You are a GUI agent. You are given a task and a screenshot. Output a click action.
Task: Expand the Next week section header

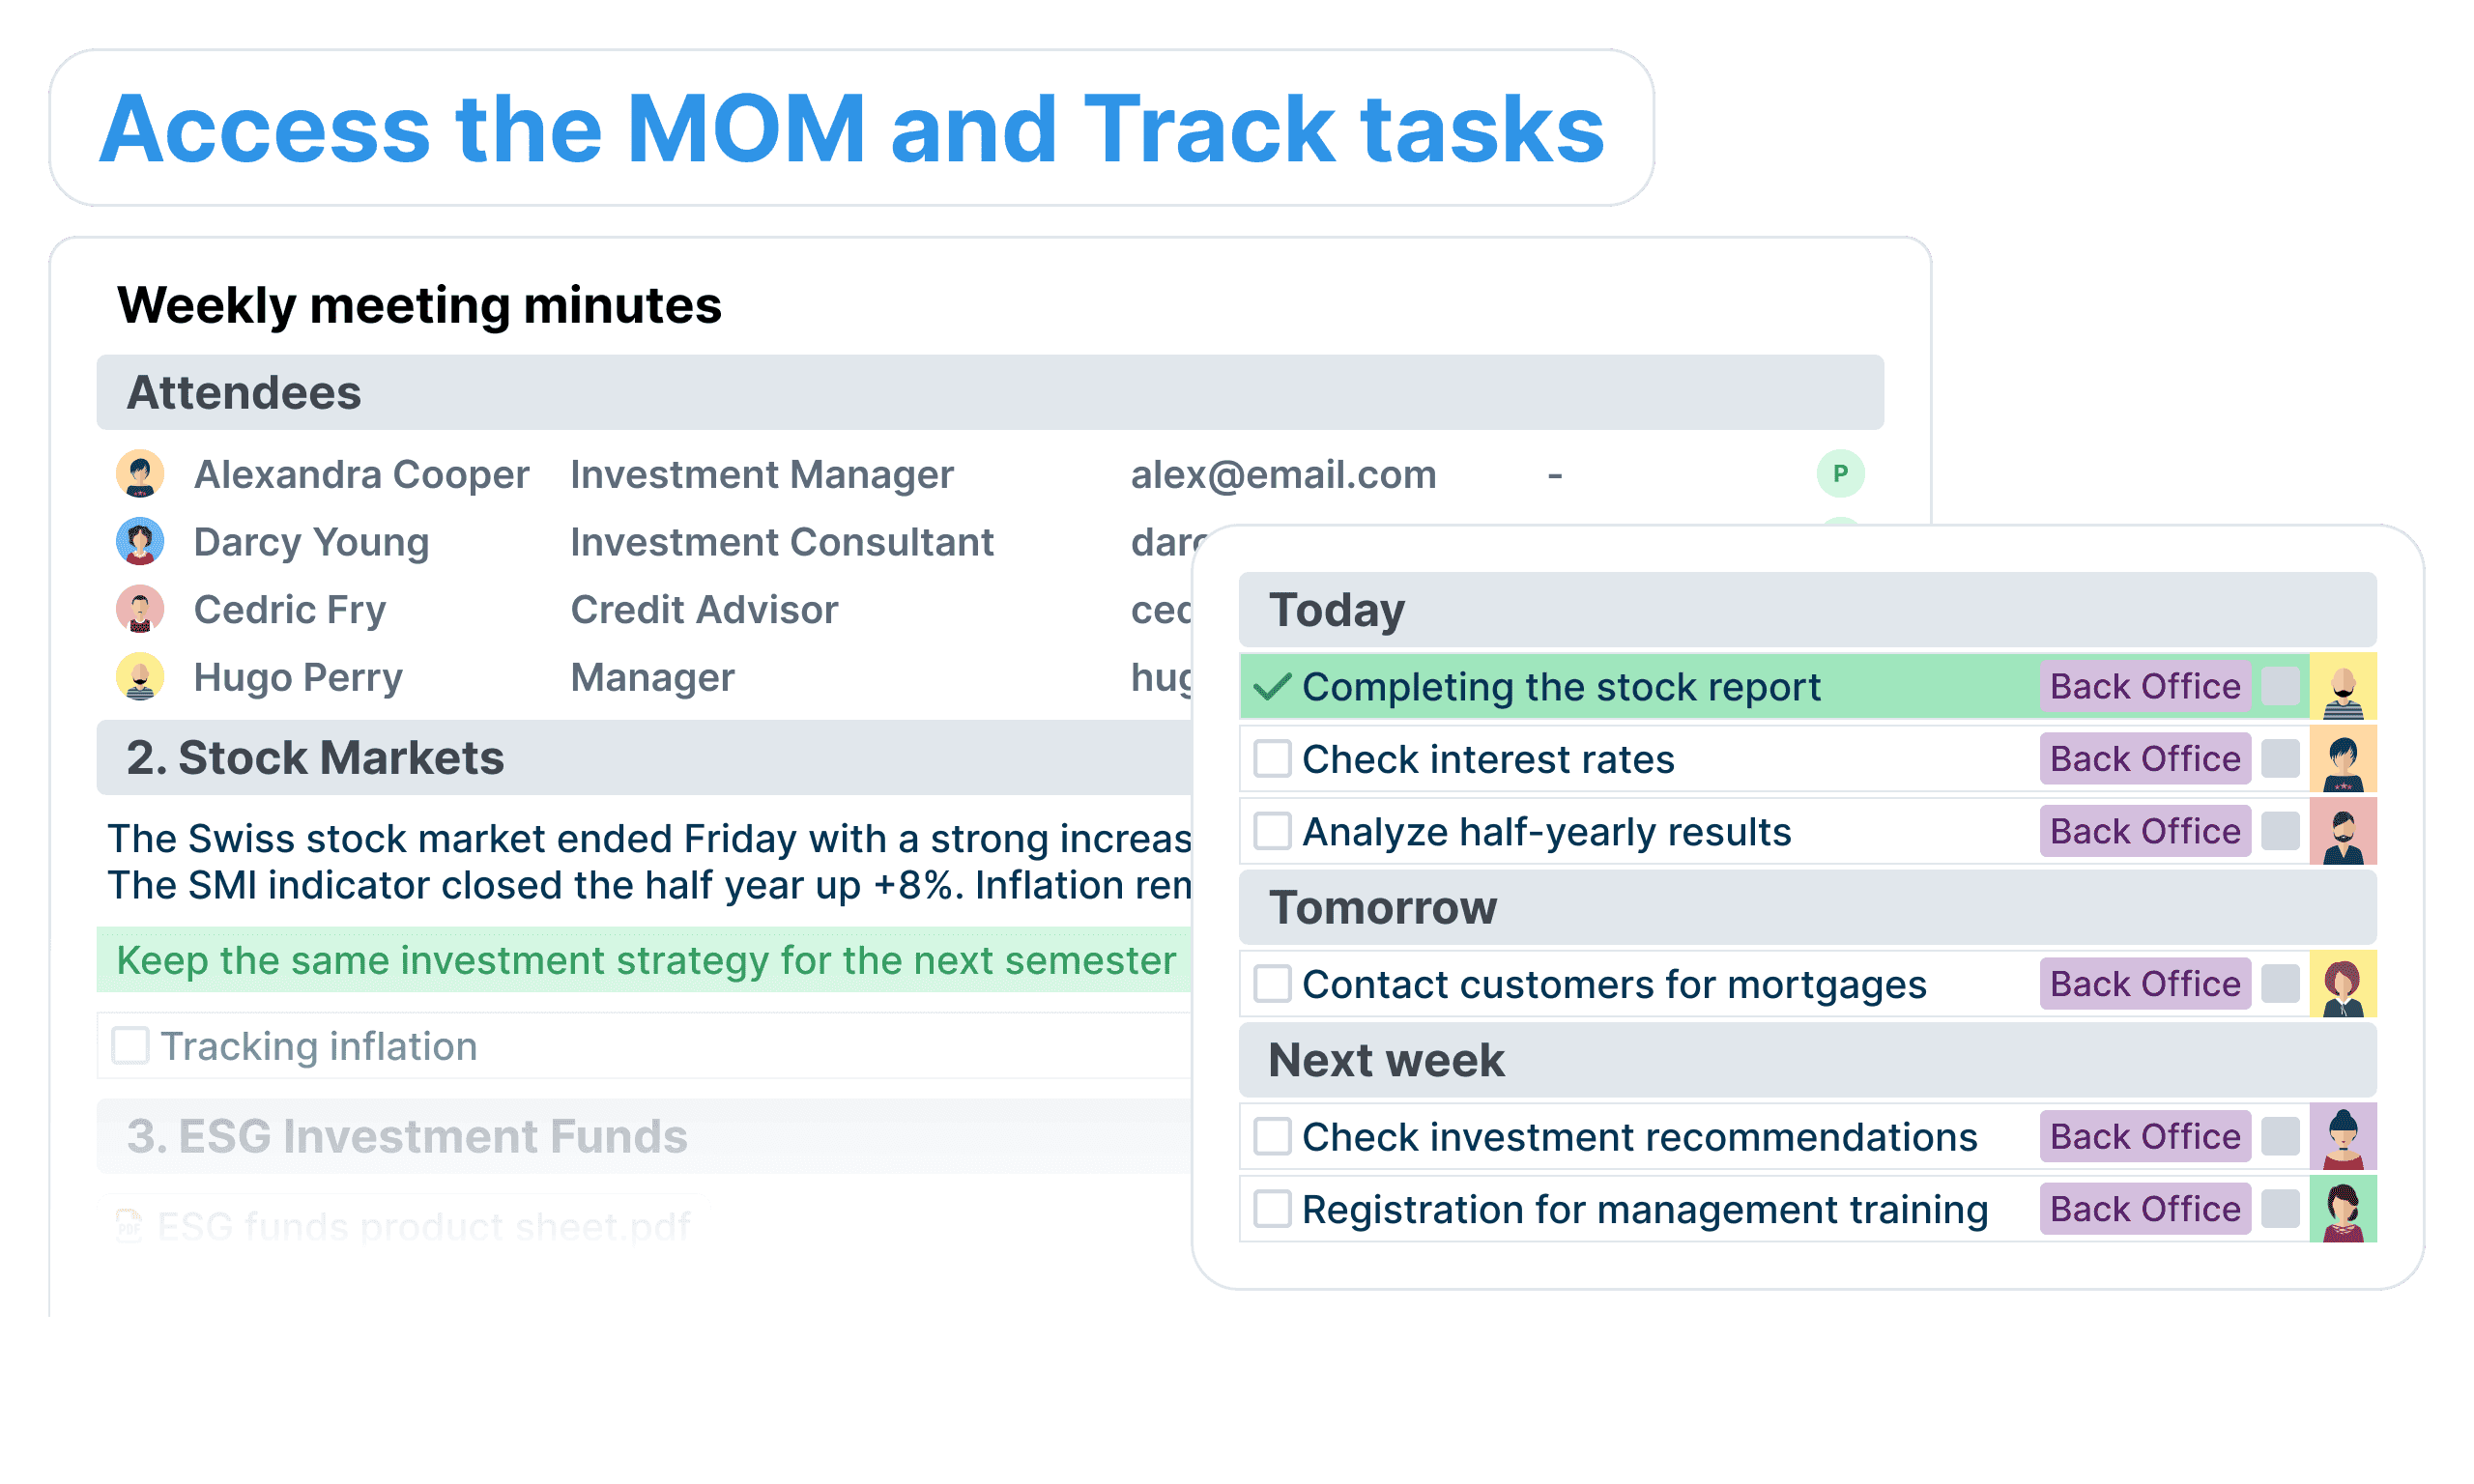point(1807,1061)
